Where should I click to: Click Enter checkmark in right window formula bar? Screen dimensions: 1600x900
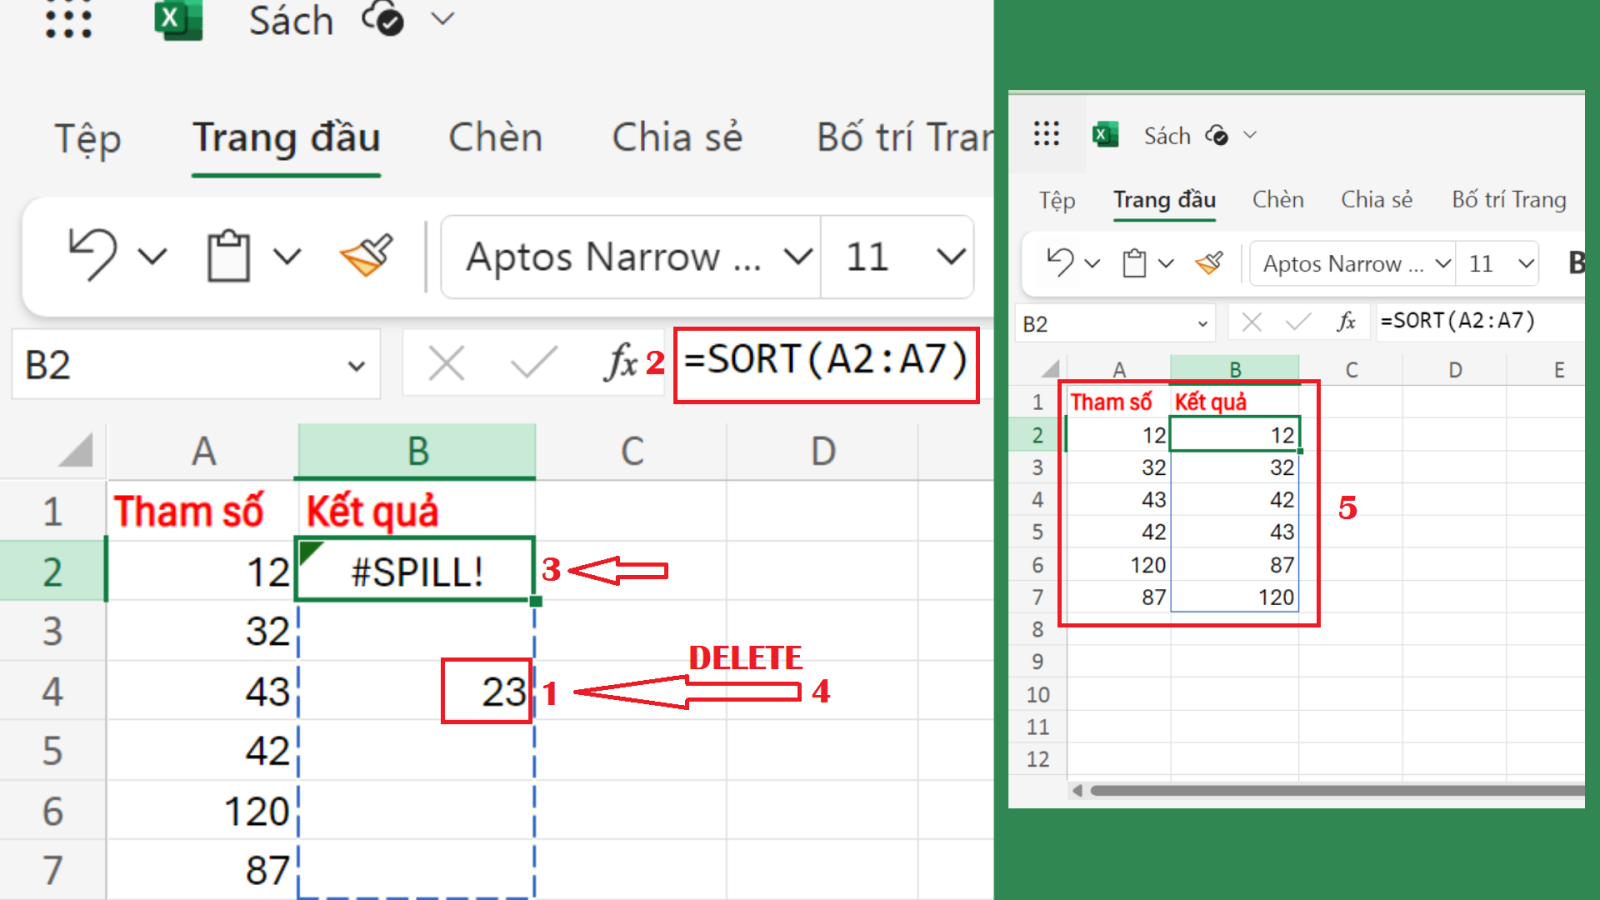pyautogui.click(x=1298, y=322)
